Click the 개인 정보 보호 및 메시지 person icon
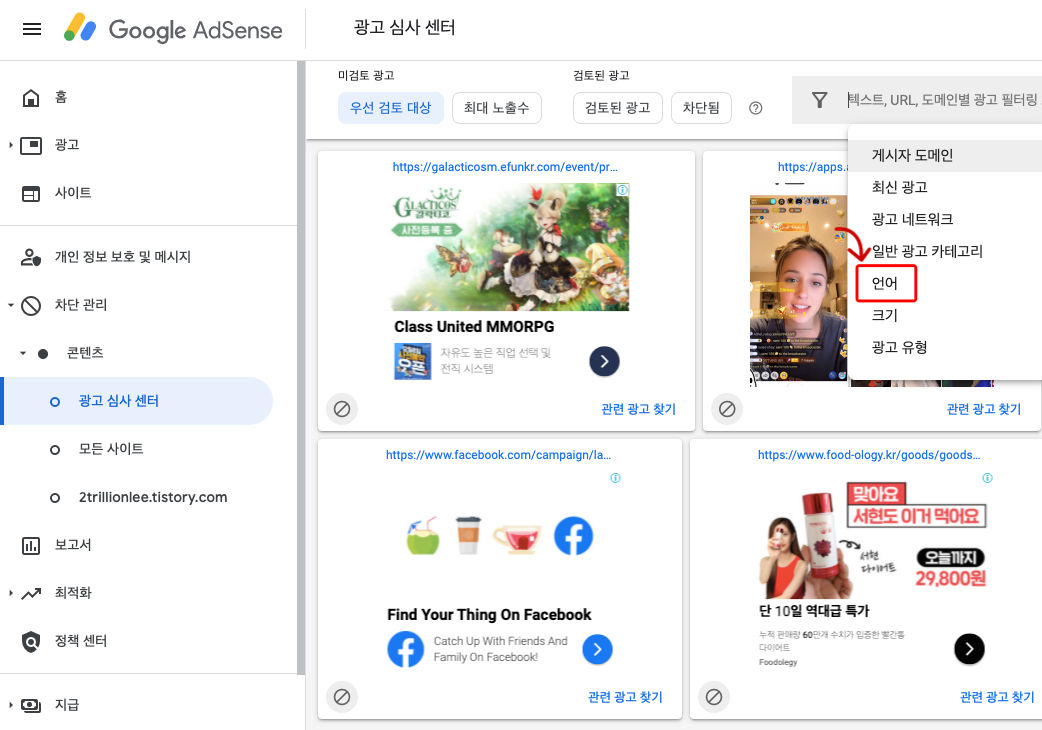 tap(31, 257)
